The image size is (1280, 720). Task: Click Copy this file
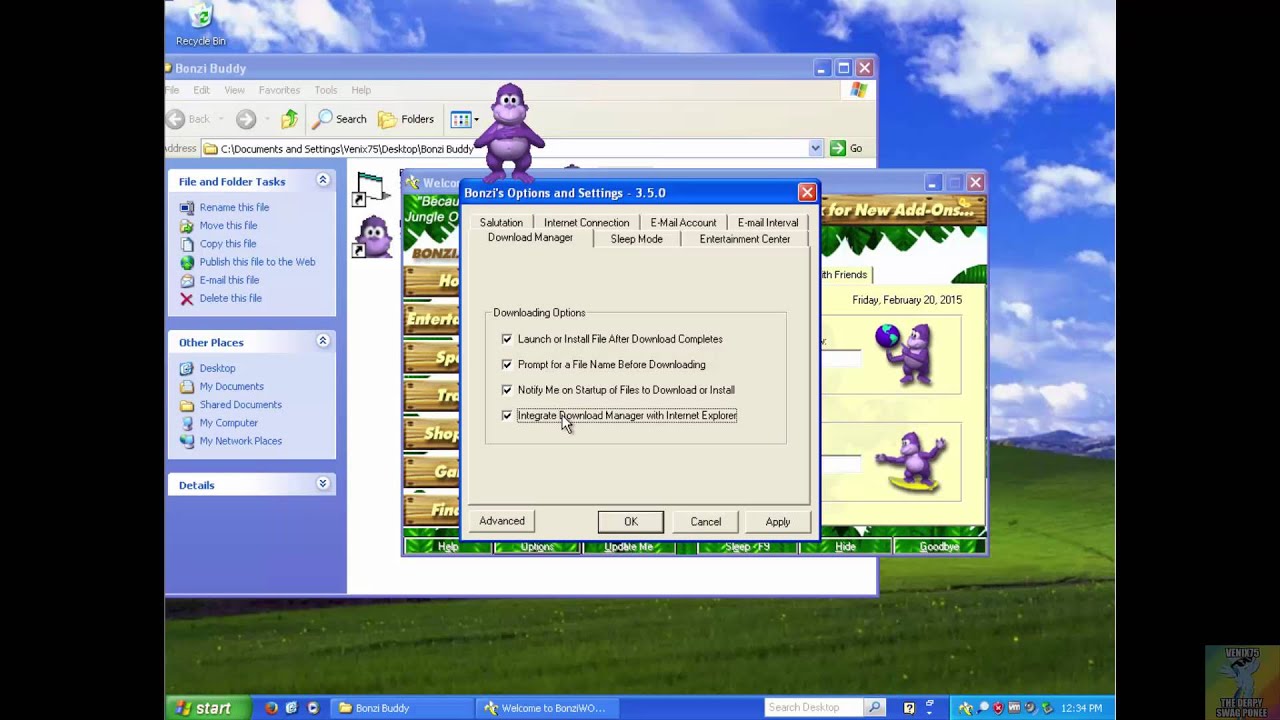pos(227,243)
